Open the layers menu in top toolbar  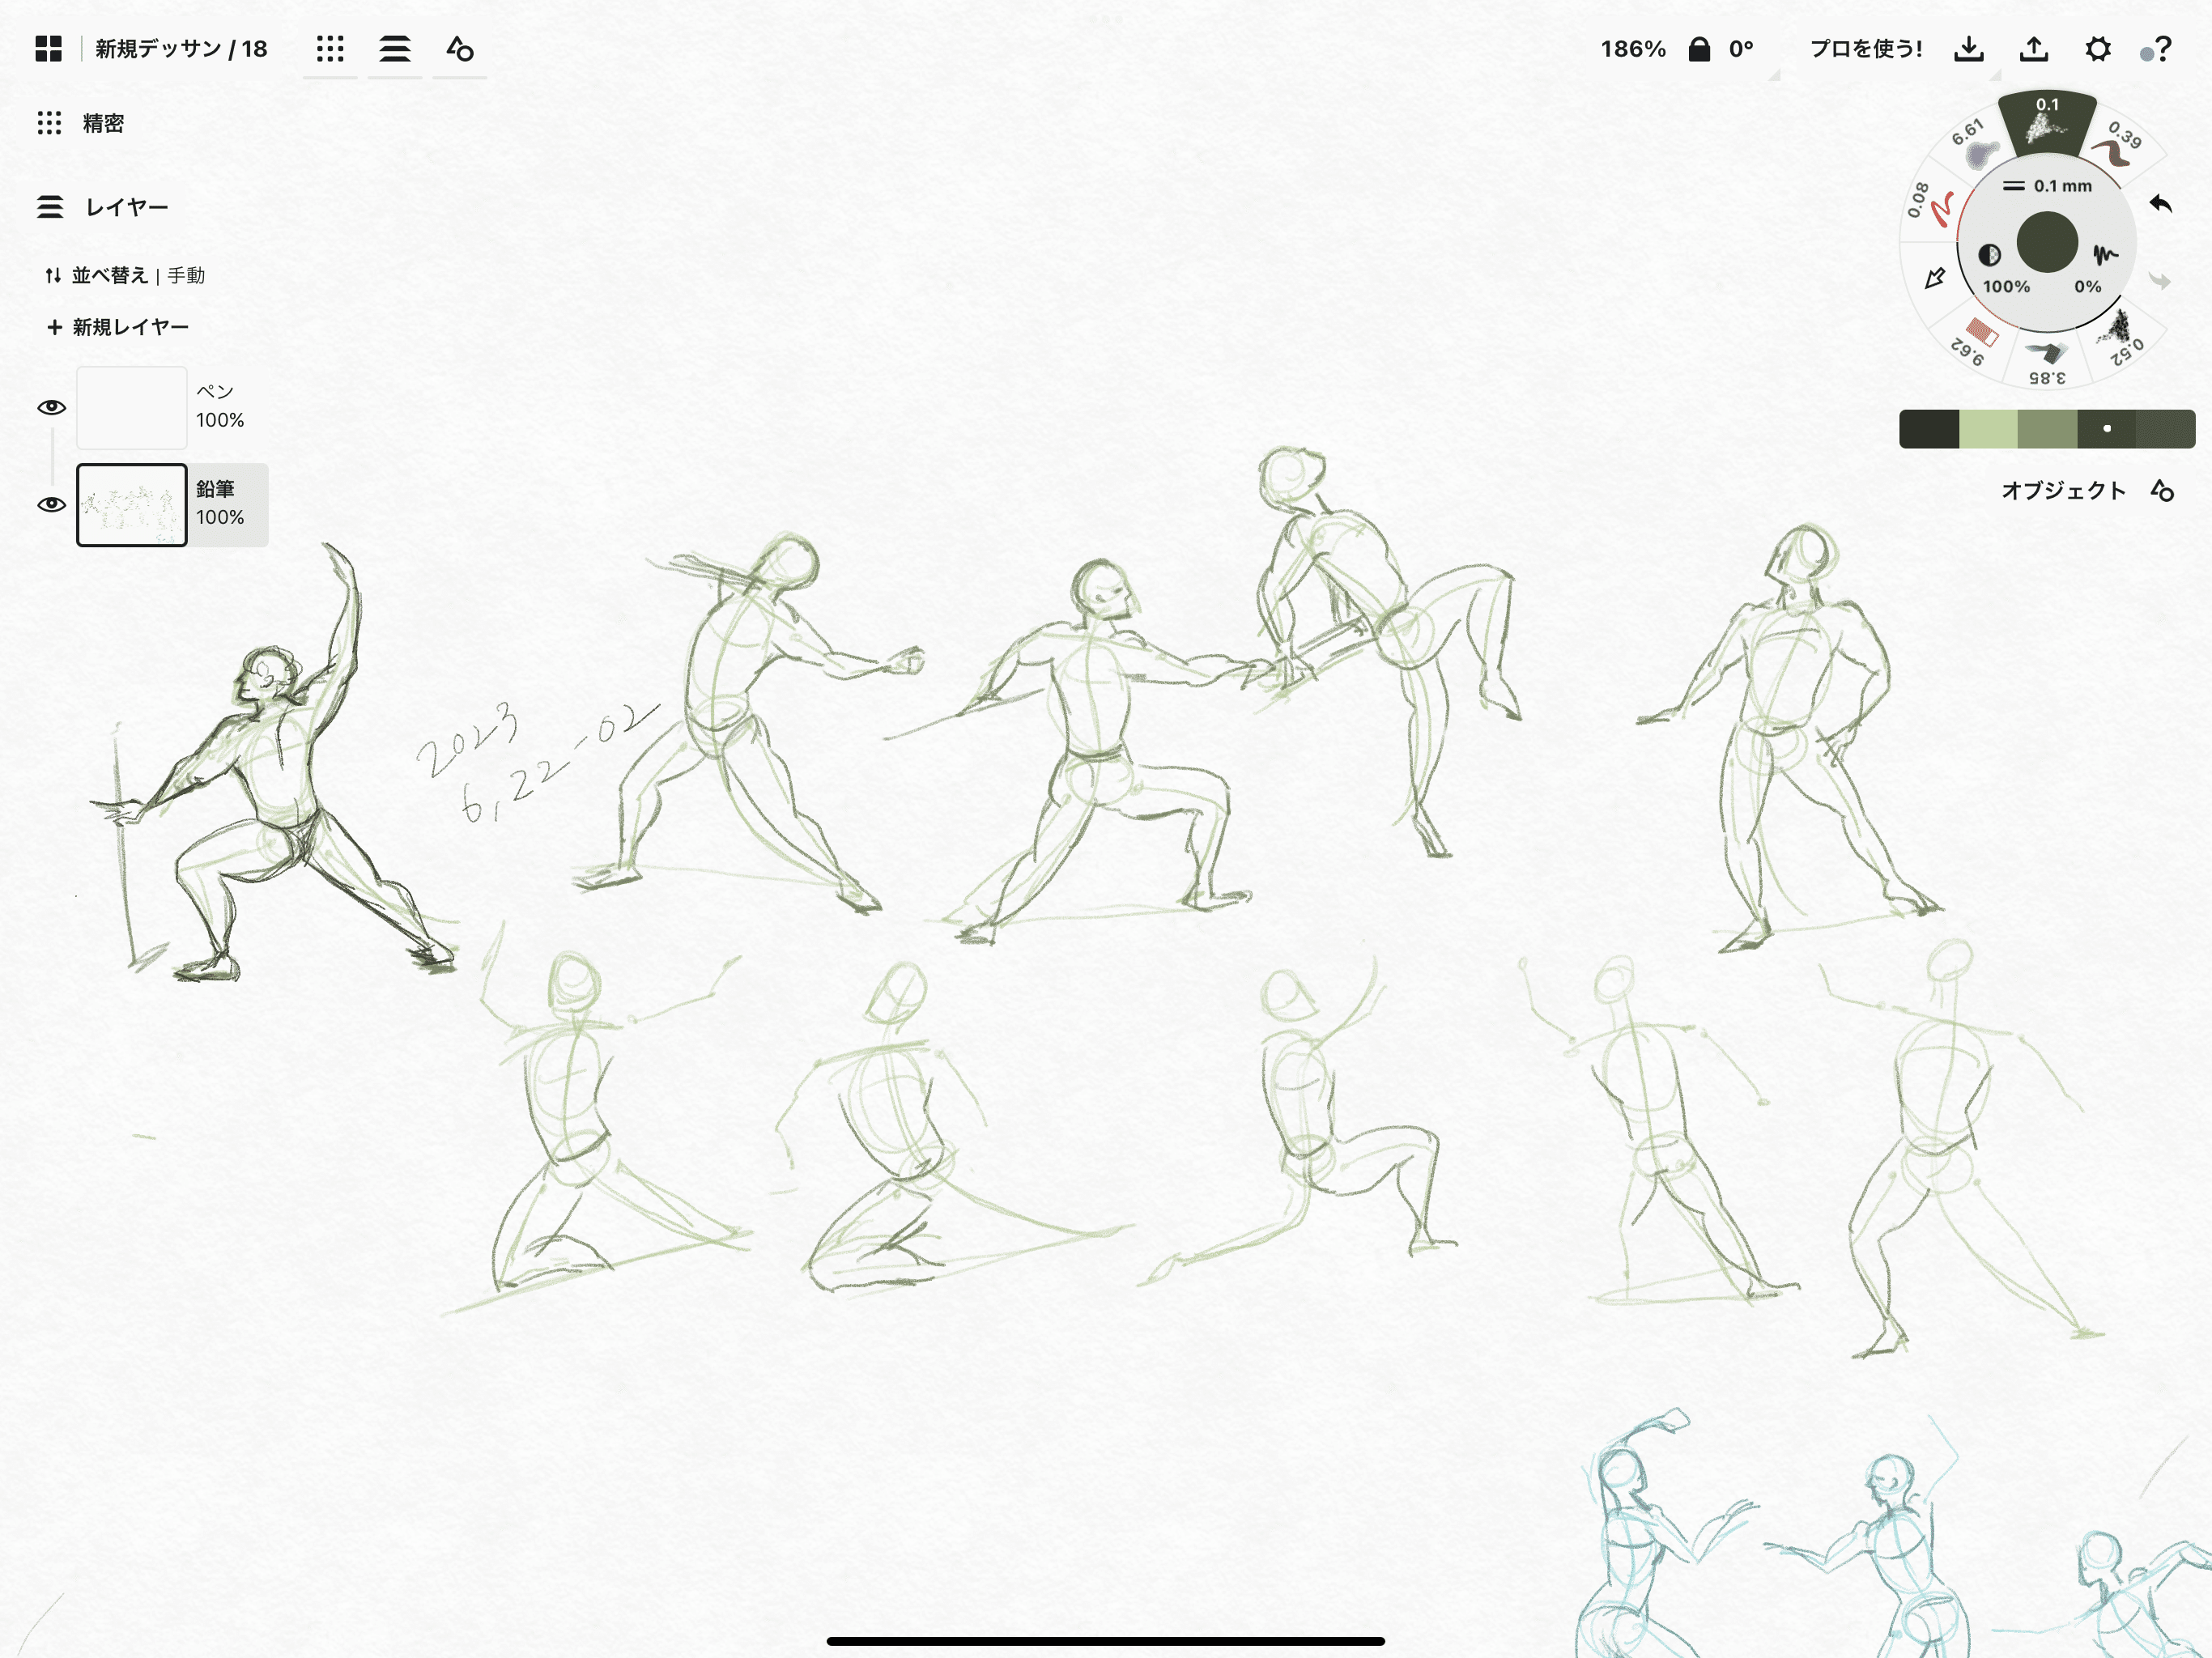(394, 49)
